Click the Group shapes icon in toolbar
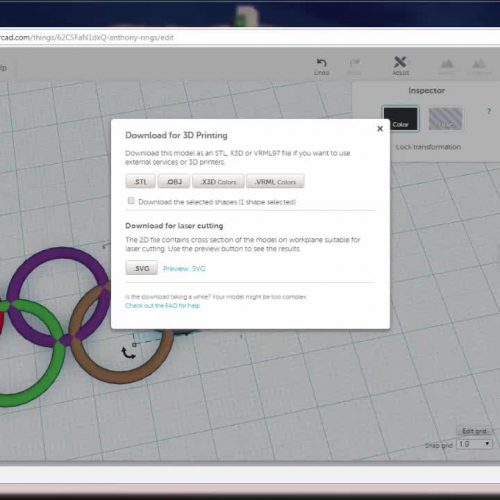The height and width of the screenshot is (500, 500). click(447, 63)
